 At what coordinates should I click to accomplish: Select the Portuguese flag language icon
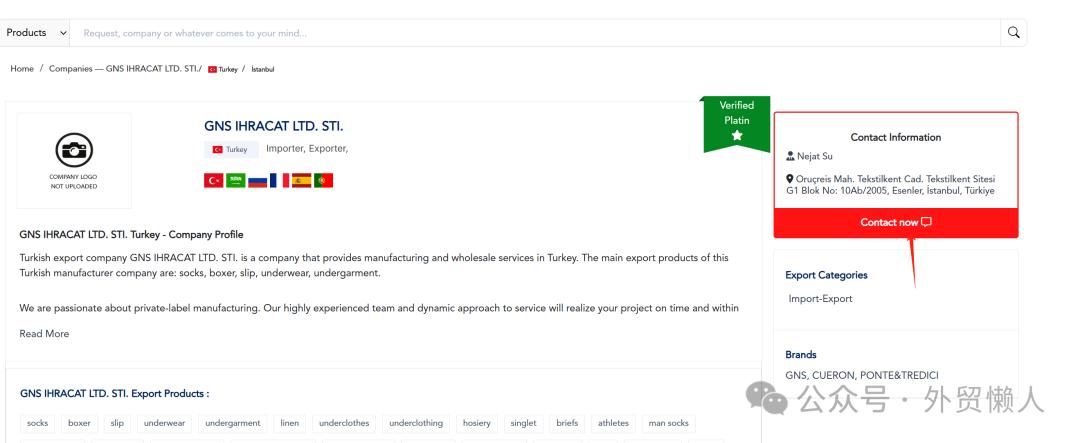pyautogui.click(x=324, y=181)
